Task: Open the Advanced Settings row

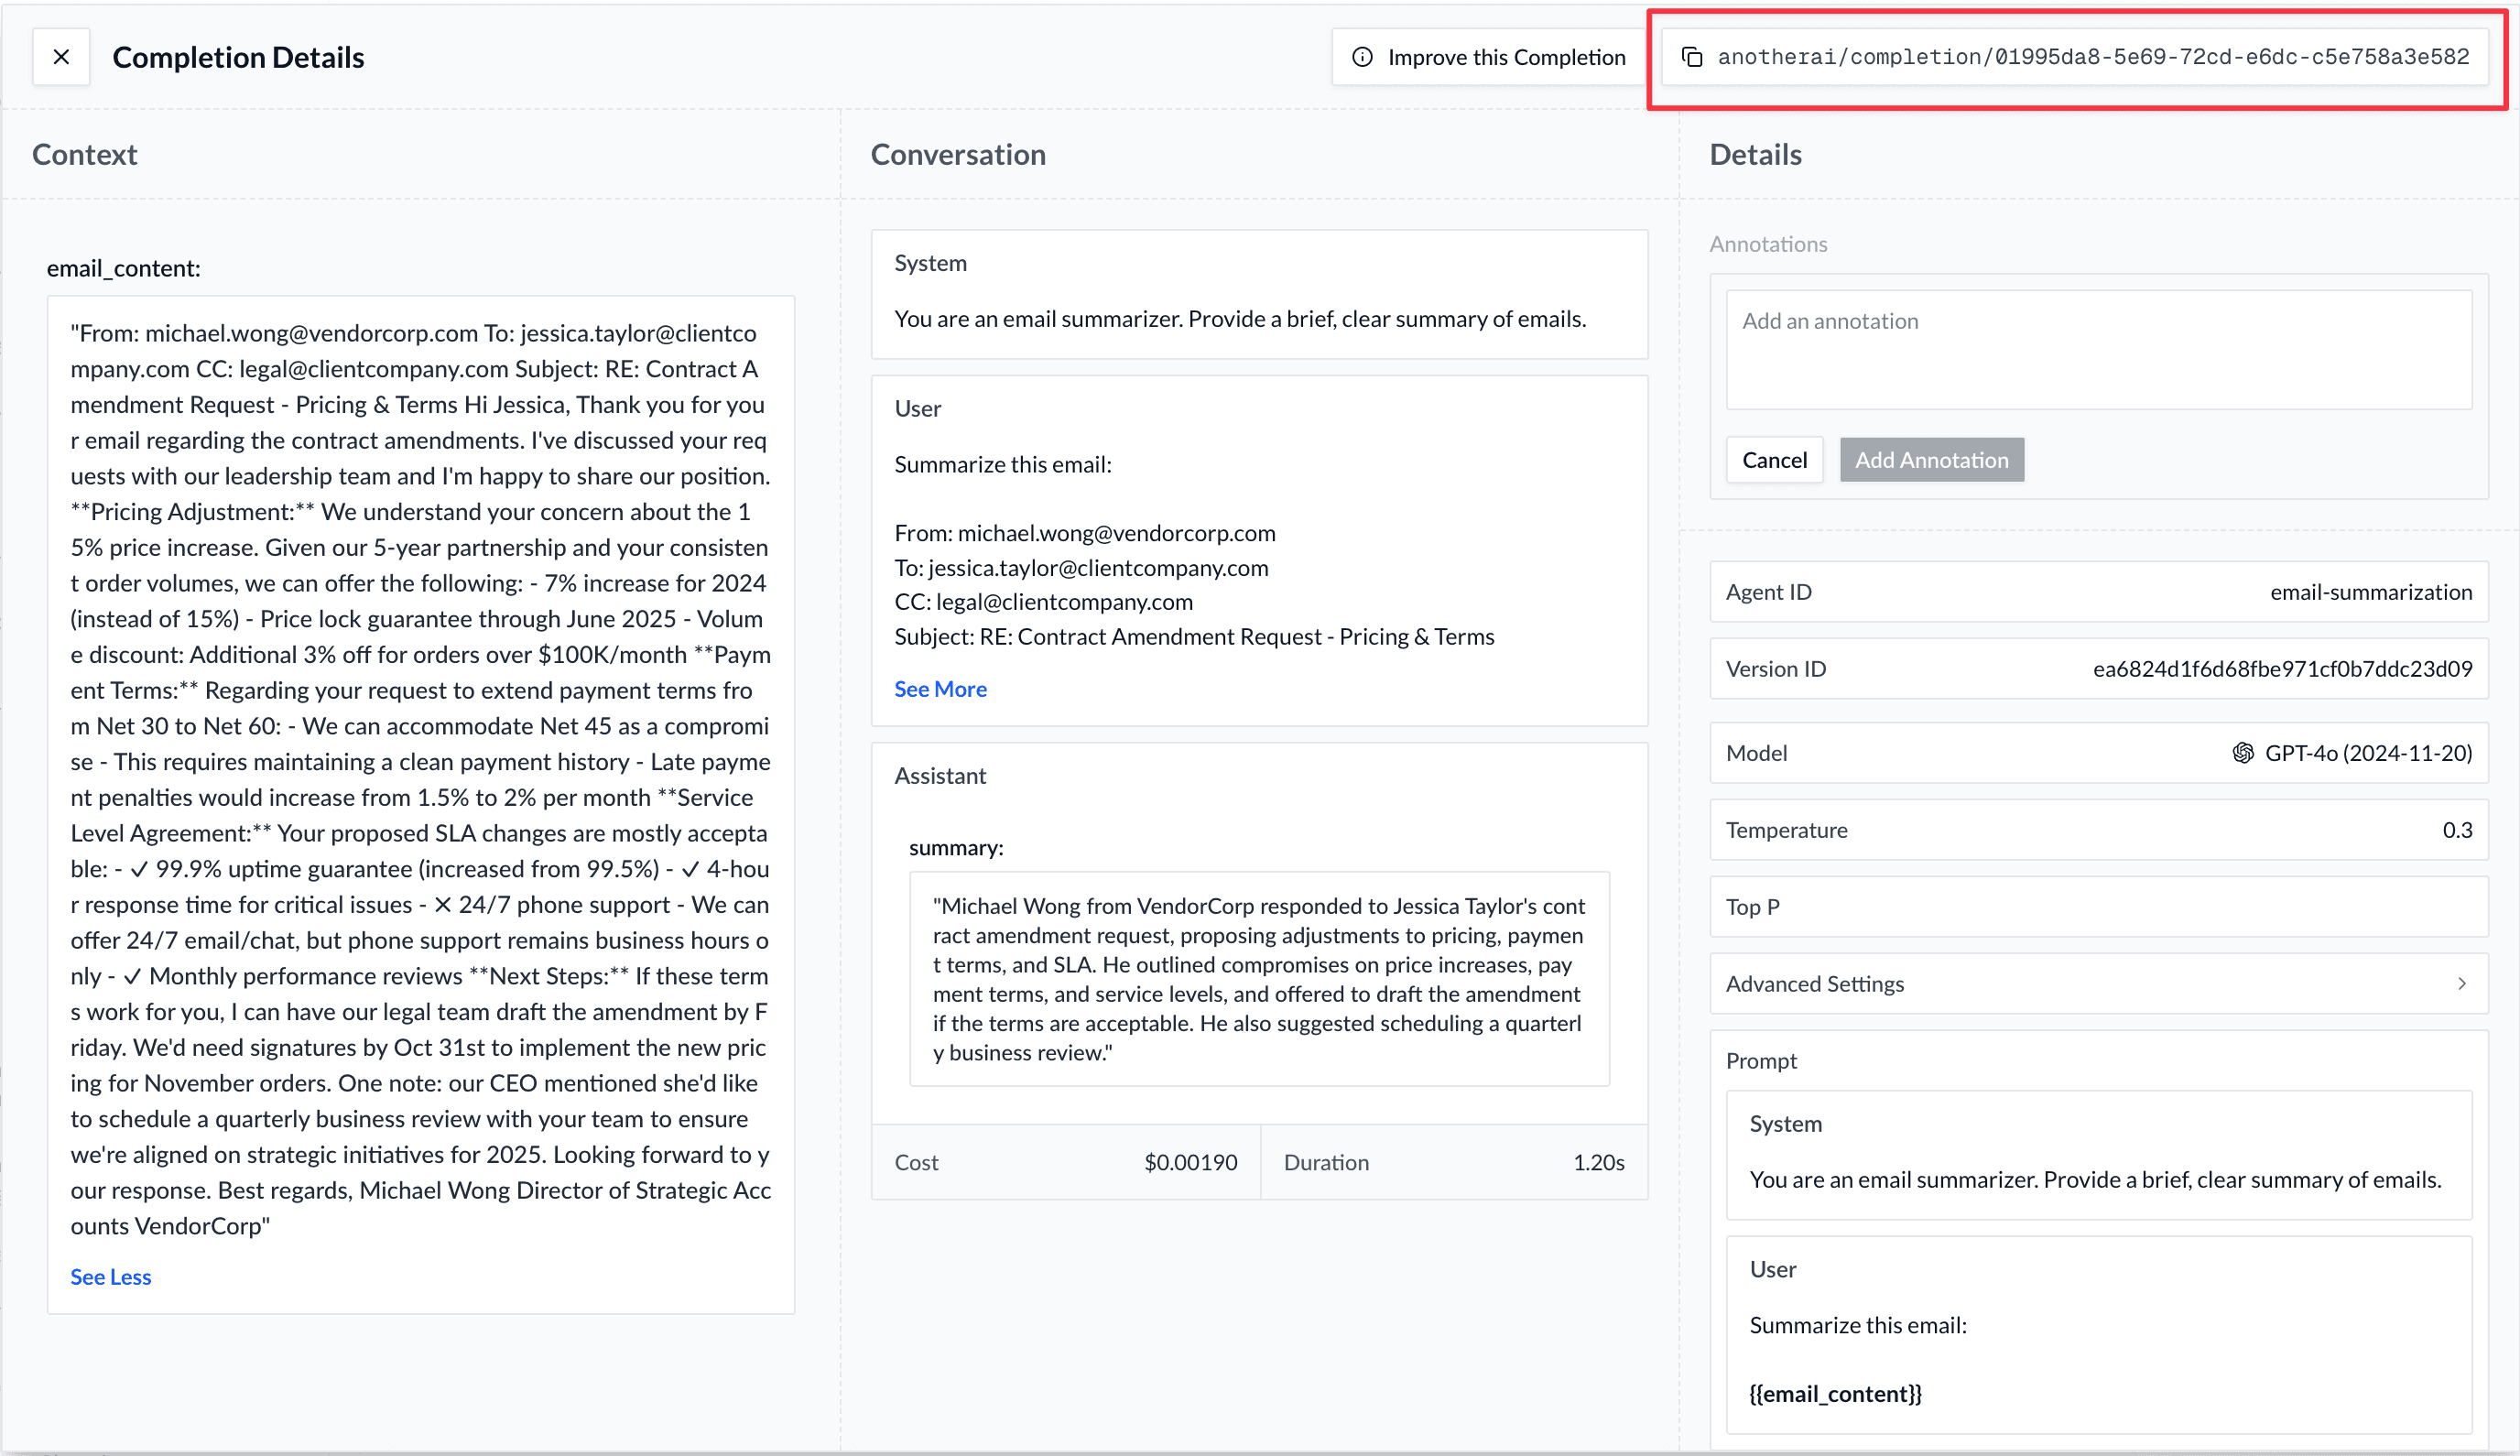Action: click(2098, 984)
